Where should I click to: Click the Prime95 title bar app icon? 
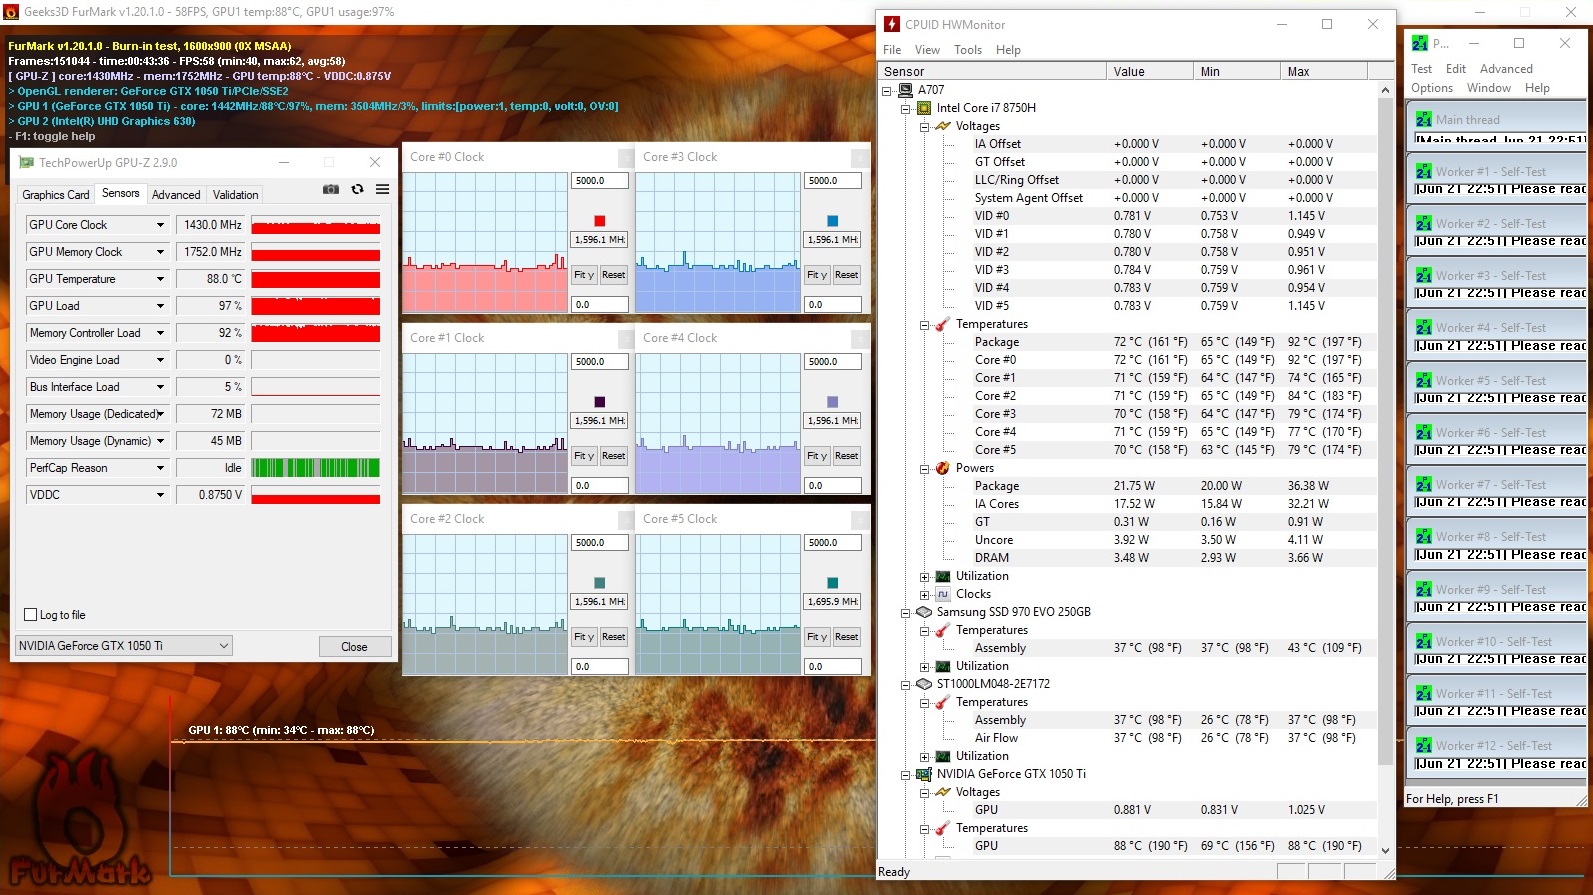[1420, 43]
